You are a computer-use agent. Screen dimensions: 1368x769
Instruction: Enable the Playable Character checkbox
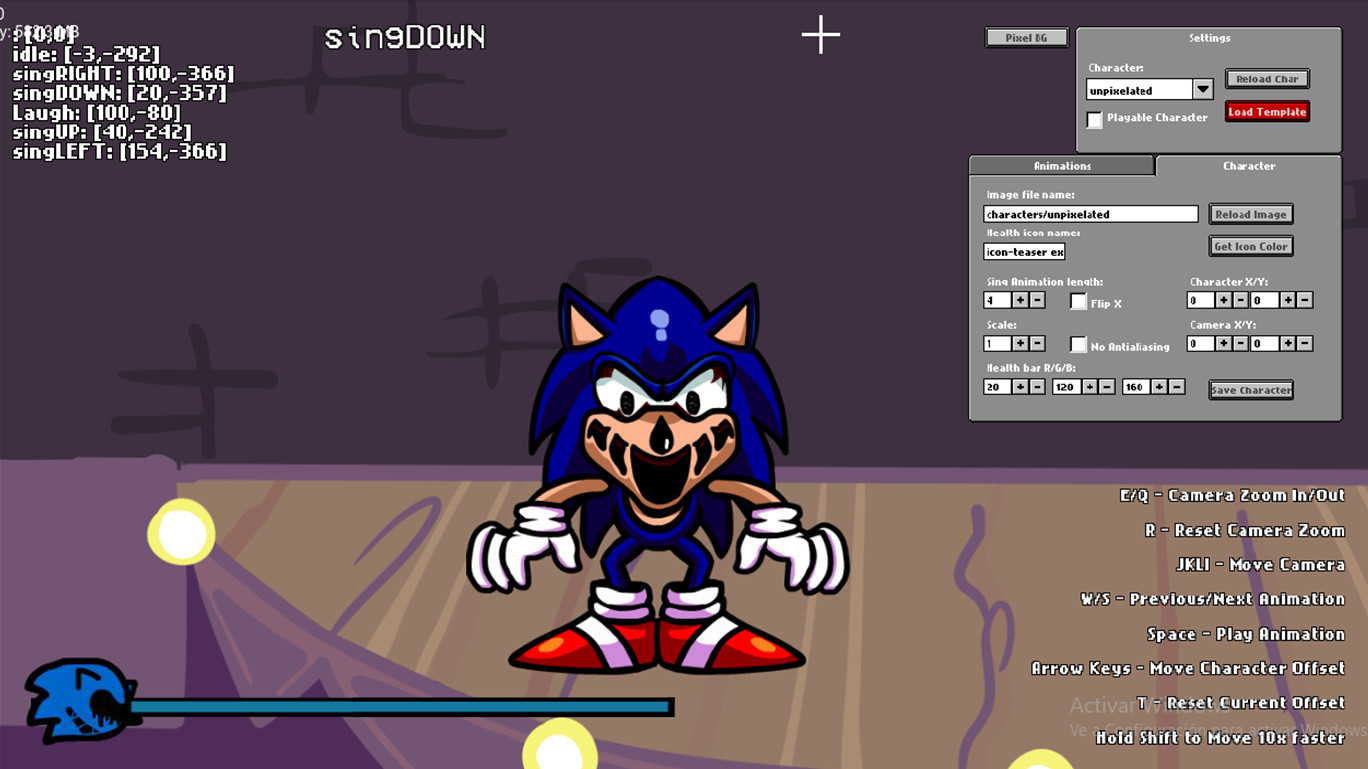click(1095, 119)
